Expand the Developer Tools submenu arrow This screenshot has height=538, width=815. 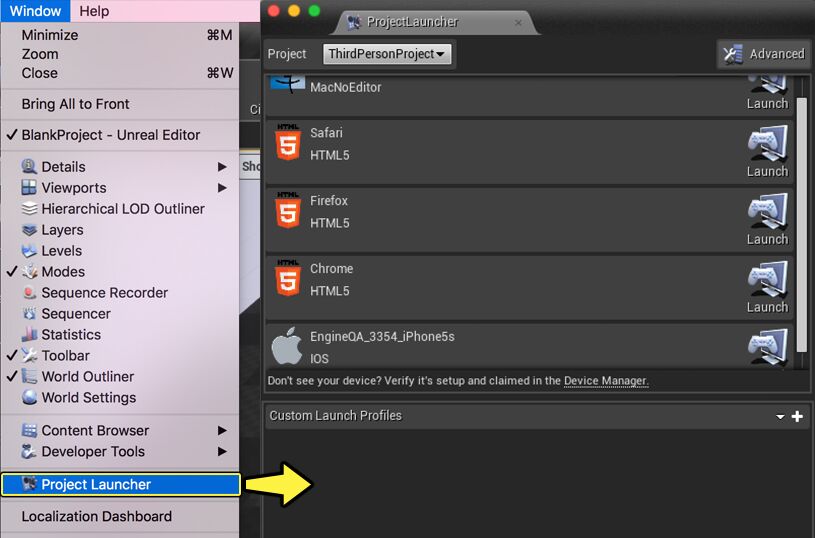(x=222, y=451)
